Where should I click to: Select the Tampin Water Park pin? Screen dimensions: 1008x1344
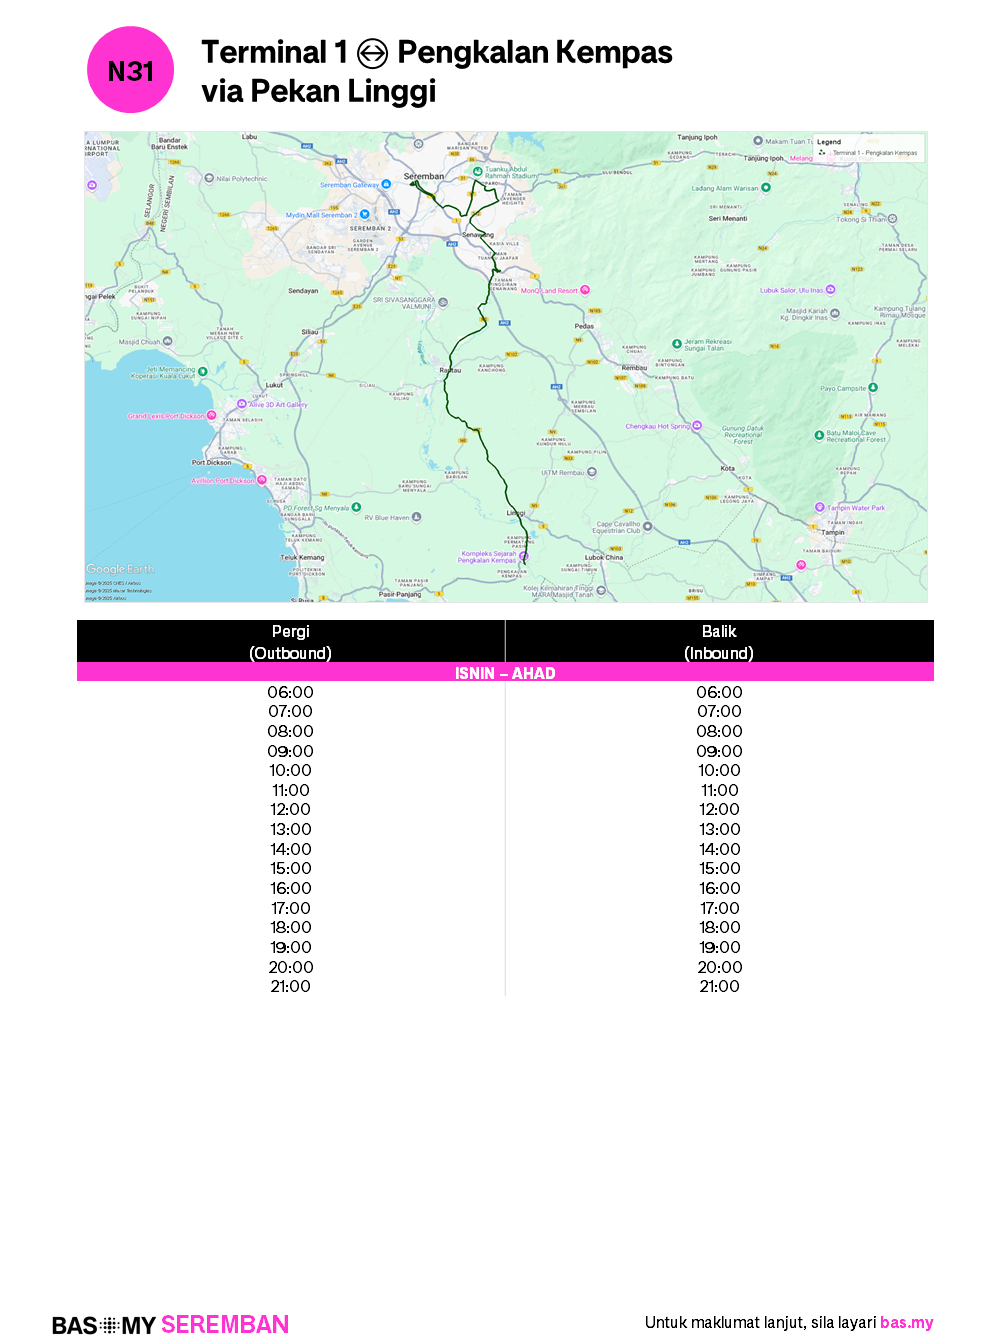(x=820, y=507)
